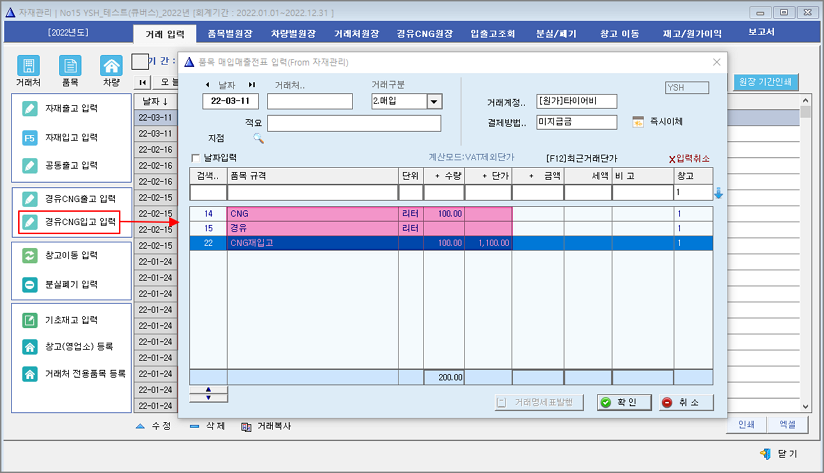Viewport: 824px width, 473px height.
Task: Open the 거래처 icon in the toolbar
Action: point(28,66)
